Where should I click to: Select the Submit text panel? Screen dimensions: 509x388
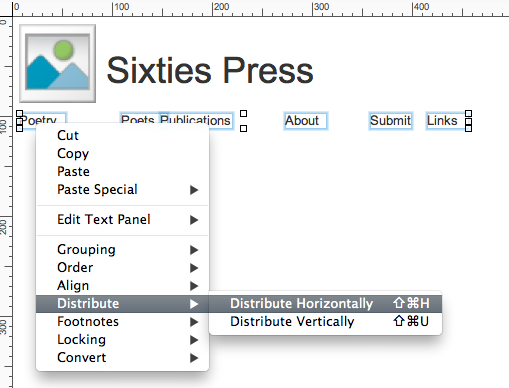(391, 121)
